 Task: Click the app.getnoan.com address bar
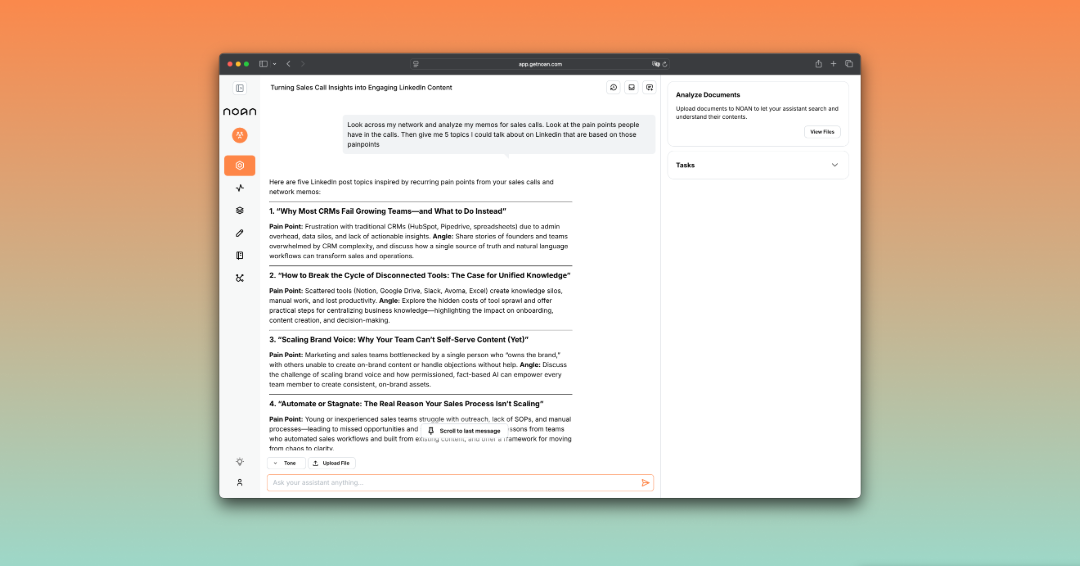(x=540, y=64)
